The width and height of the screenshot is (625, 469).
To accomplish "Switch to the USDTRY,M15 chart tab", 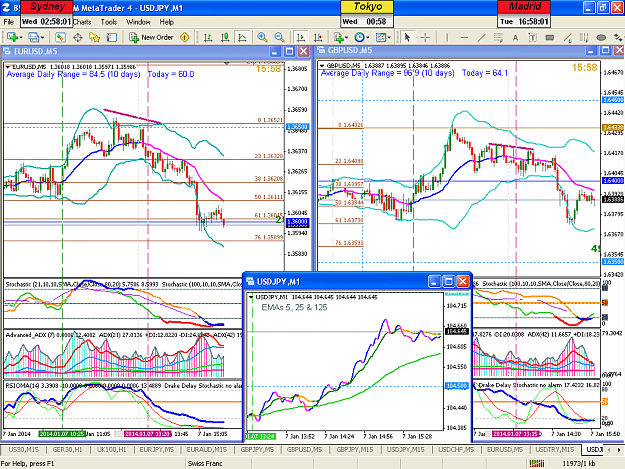I will 554,449.
